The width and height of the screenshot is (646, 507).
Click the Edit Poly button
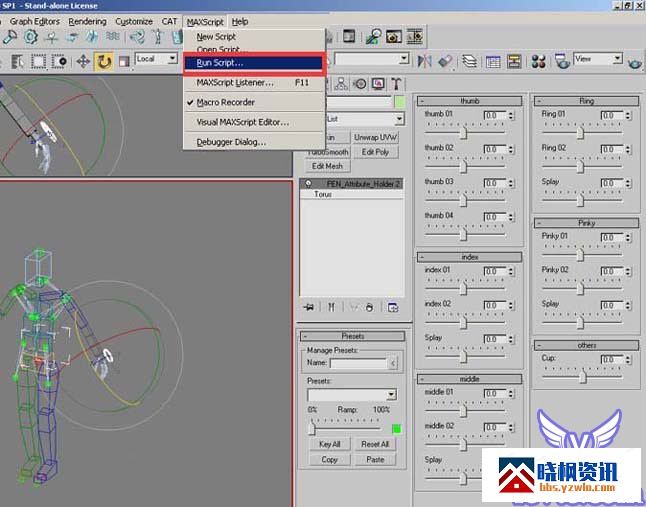(375, 152)
